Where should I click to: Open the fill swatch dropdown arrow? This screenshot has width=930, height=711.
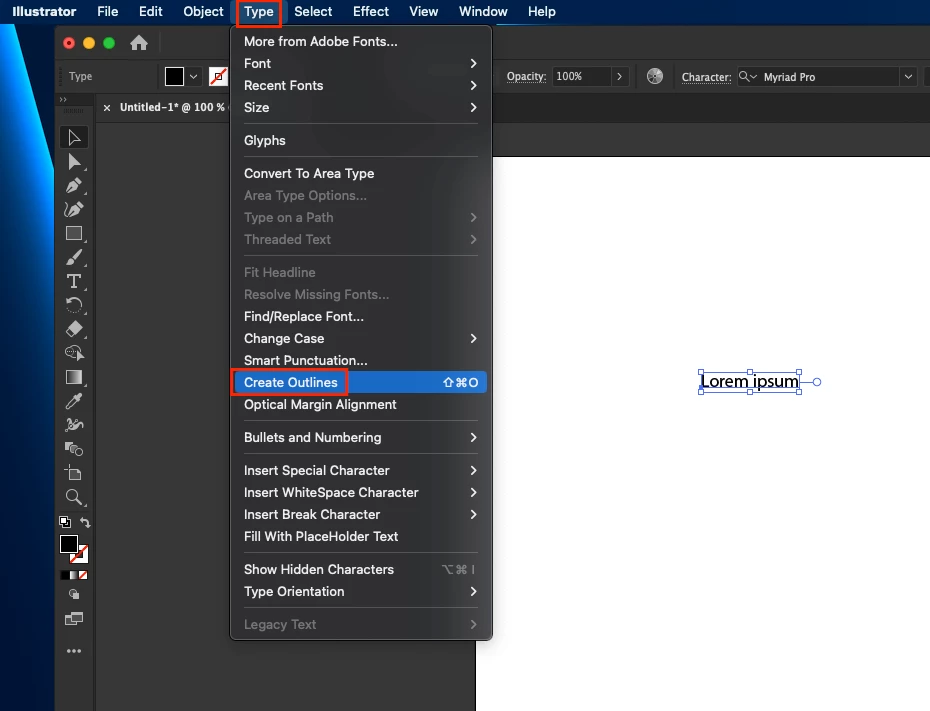click(193, 76)
